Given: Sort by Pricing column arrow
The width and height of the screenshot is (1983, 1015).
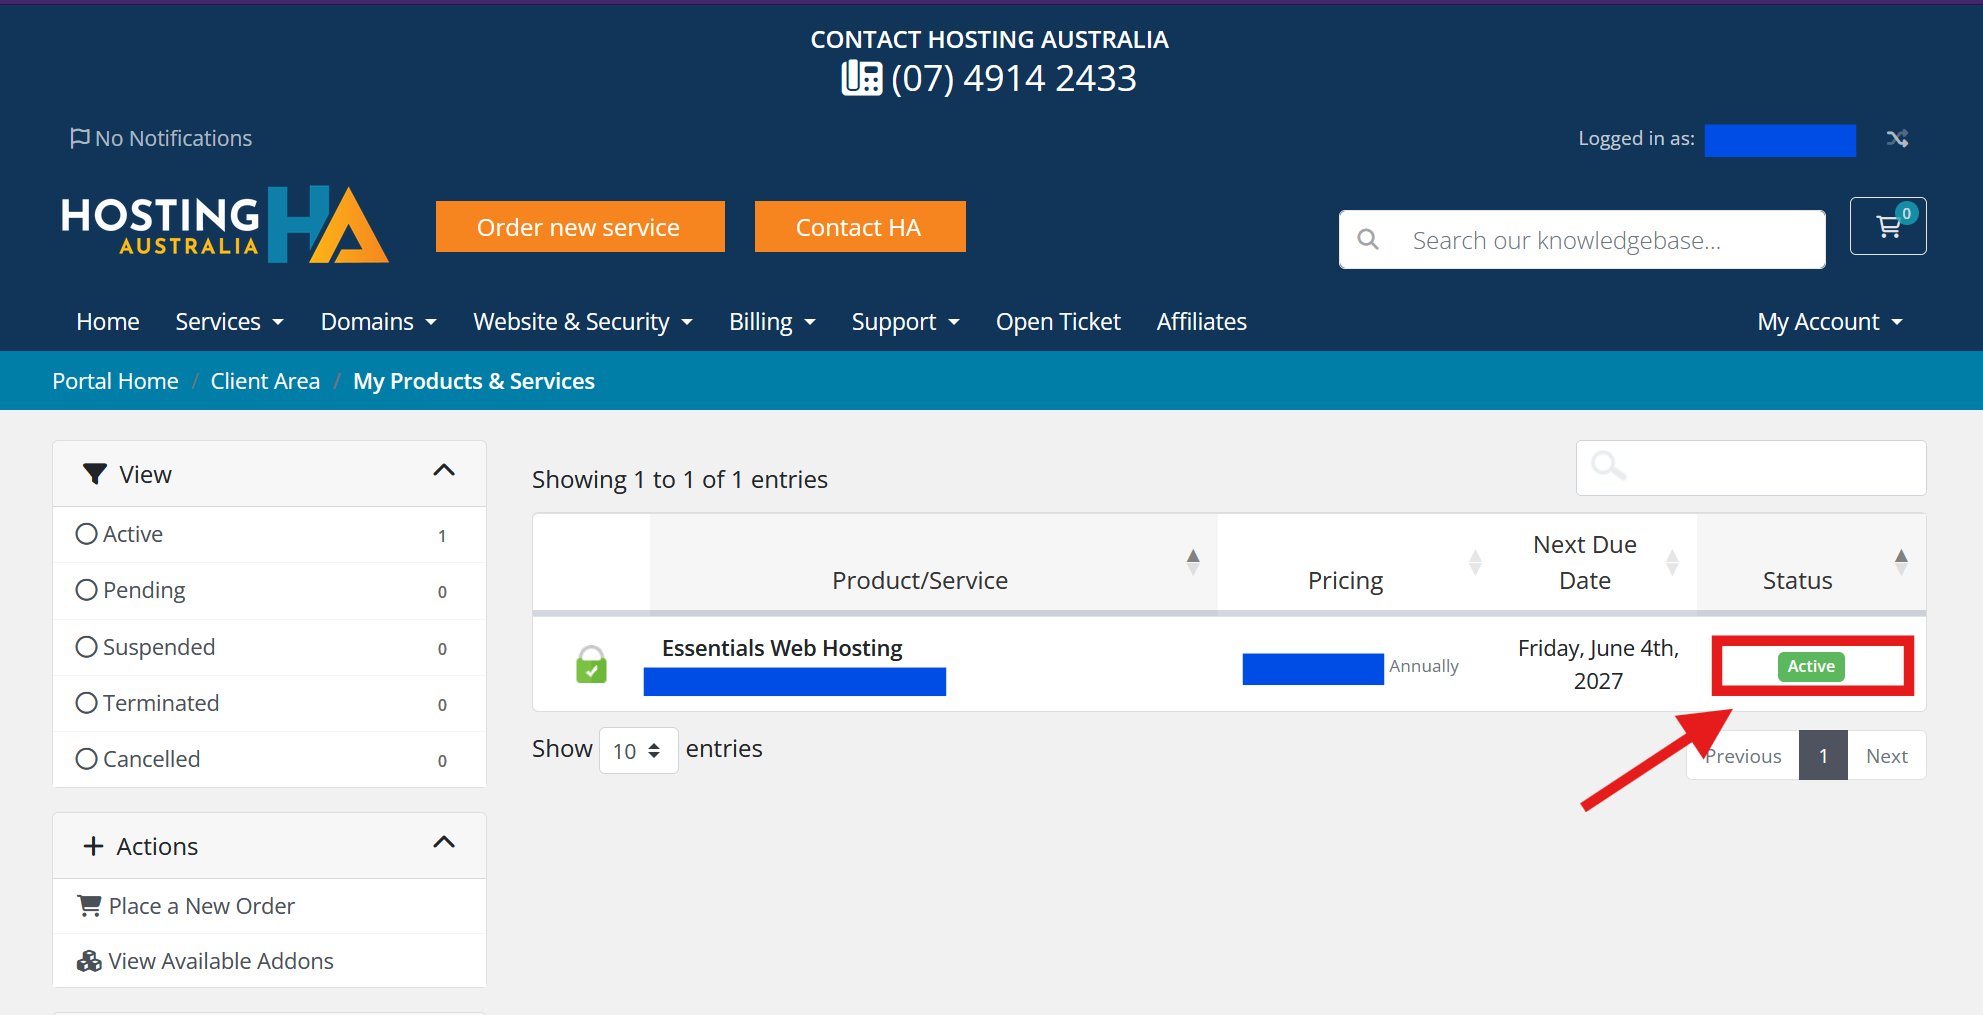Looking at the screenshot, I should (x=1475, y=562).
